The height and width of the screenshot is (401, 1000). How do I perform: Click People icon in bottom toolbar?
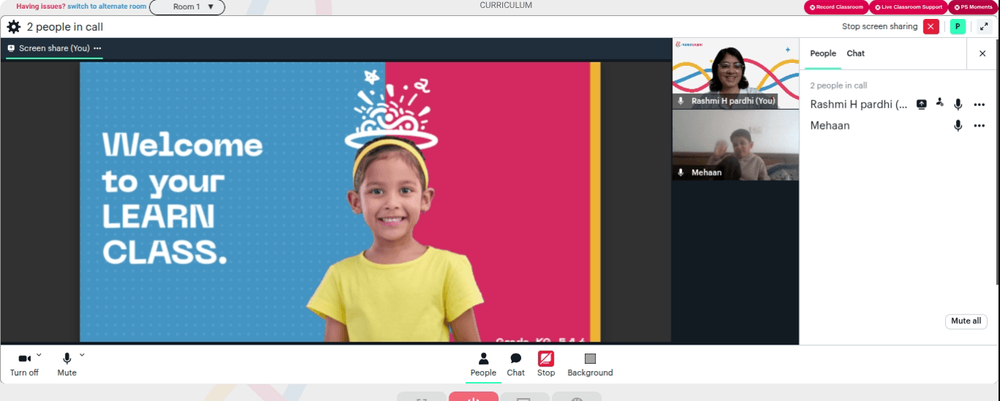tap(483, 365)
